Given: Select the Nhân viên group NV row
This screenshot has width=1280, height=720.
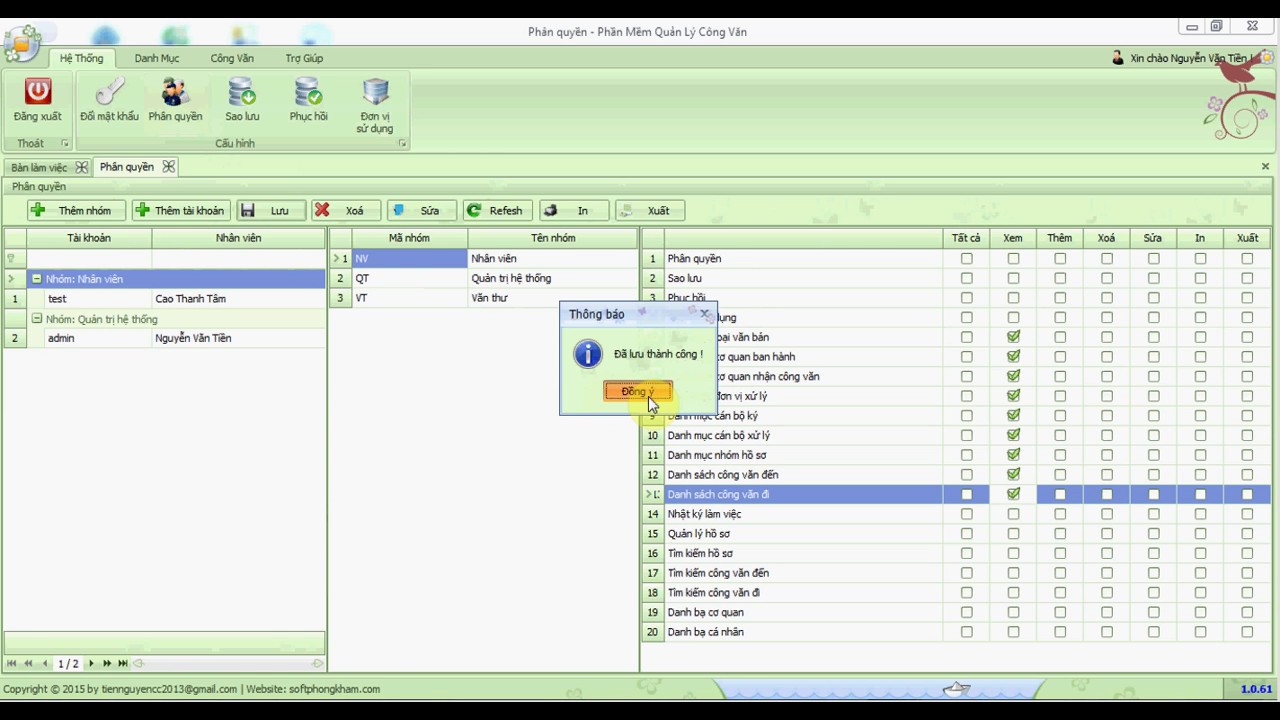Looking at the screenshot, I should click(x=484, y=258).
